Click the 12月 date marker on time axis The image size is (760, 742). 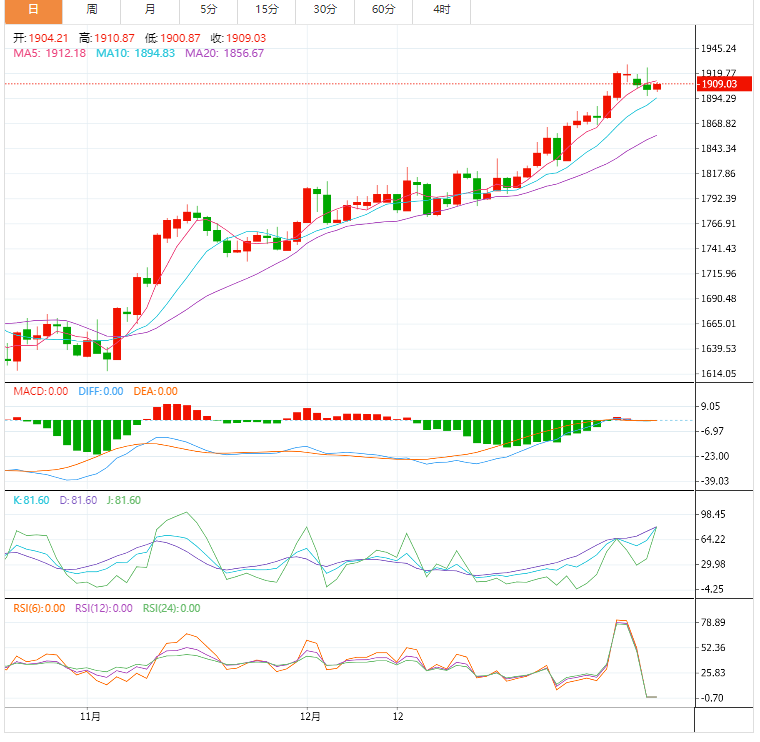click(x=311, y=716)
